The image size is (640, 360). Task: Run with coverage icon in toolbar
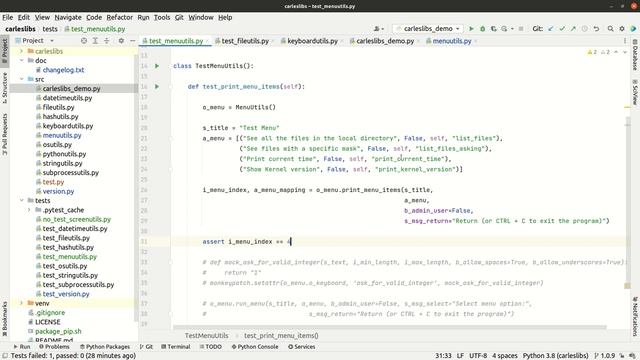493,29
